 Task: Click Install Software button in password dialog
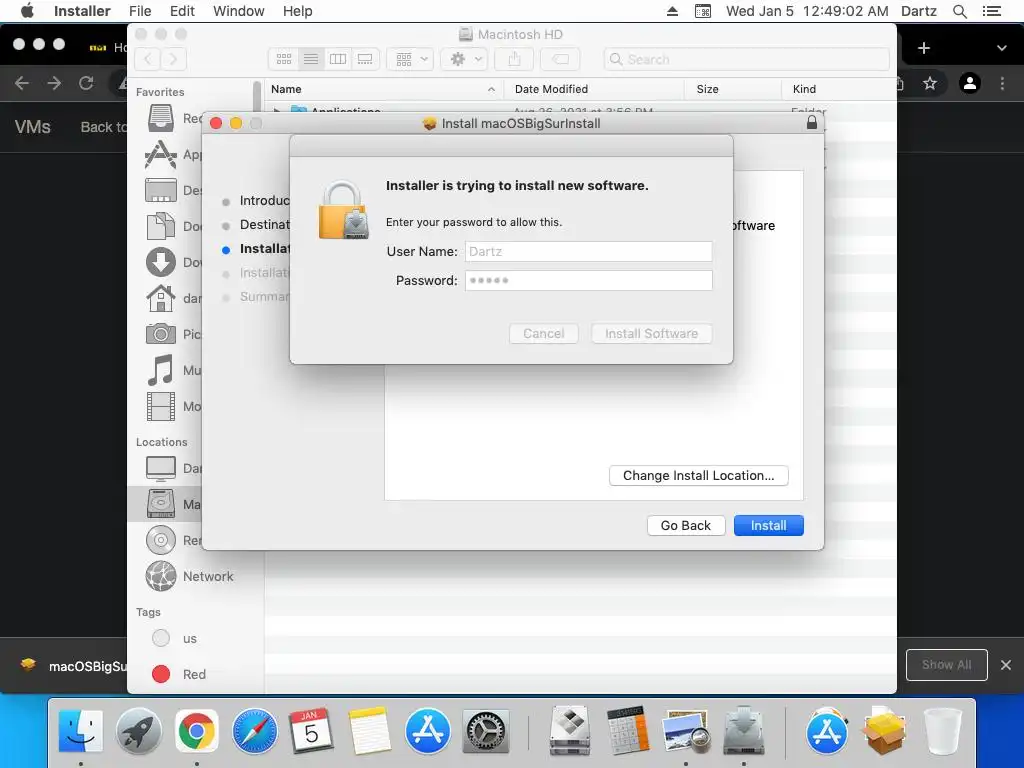tap(651, 334)
